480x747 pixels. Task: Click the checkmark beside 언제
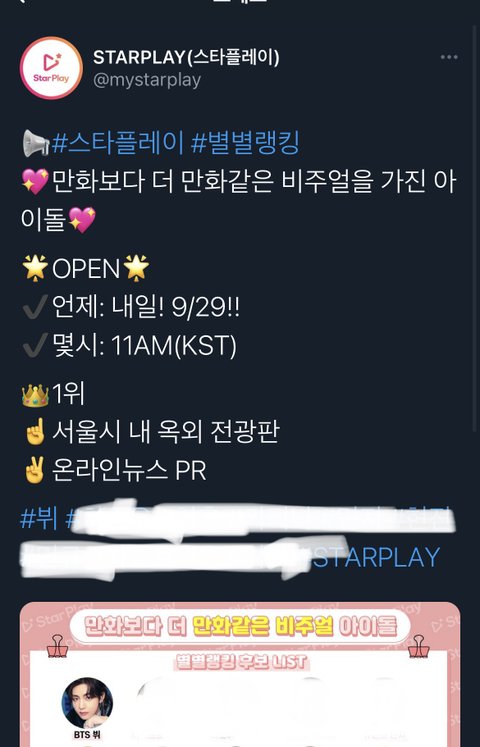[x=35, y=307]
